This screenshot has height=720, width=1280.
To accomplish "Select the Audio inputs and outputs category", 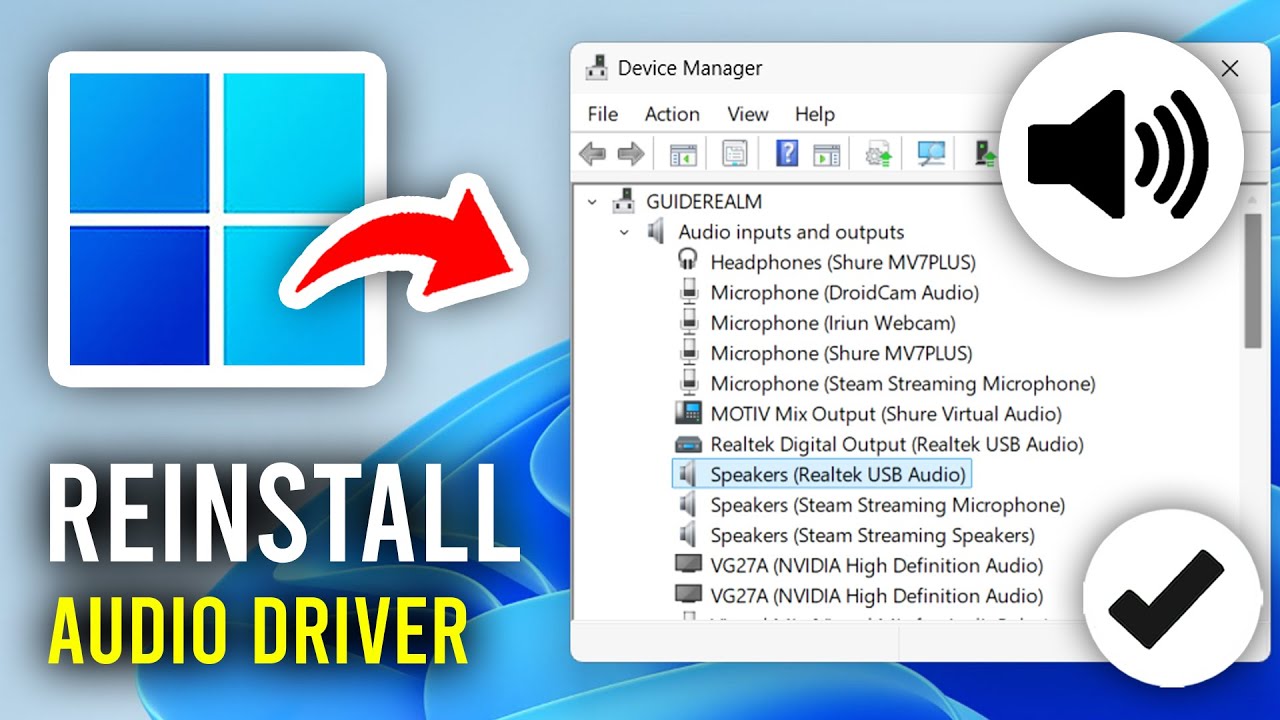I will (x=791, y=232).
